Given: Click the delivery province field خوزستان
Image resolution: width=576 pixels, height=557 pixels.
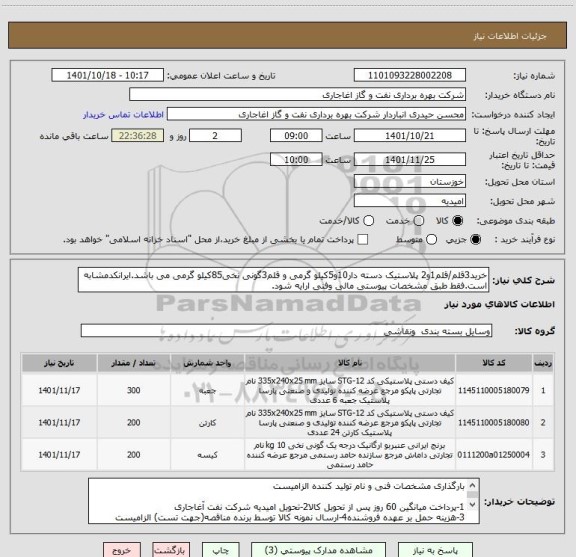Looking at the screenshot, I should coord(410,182).
